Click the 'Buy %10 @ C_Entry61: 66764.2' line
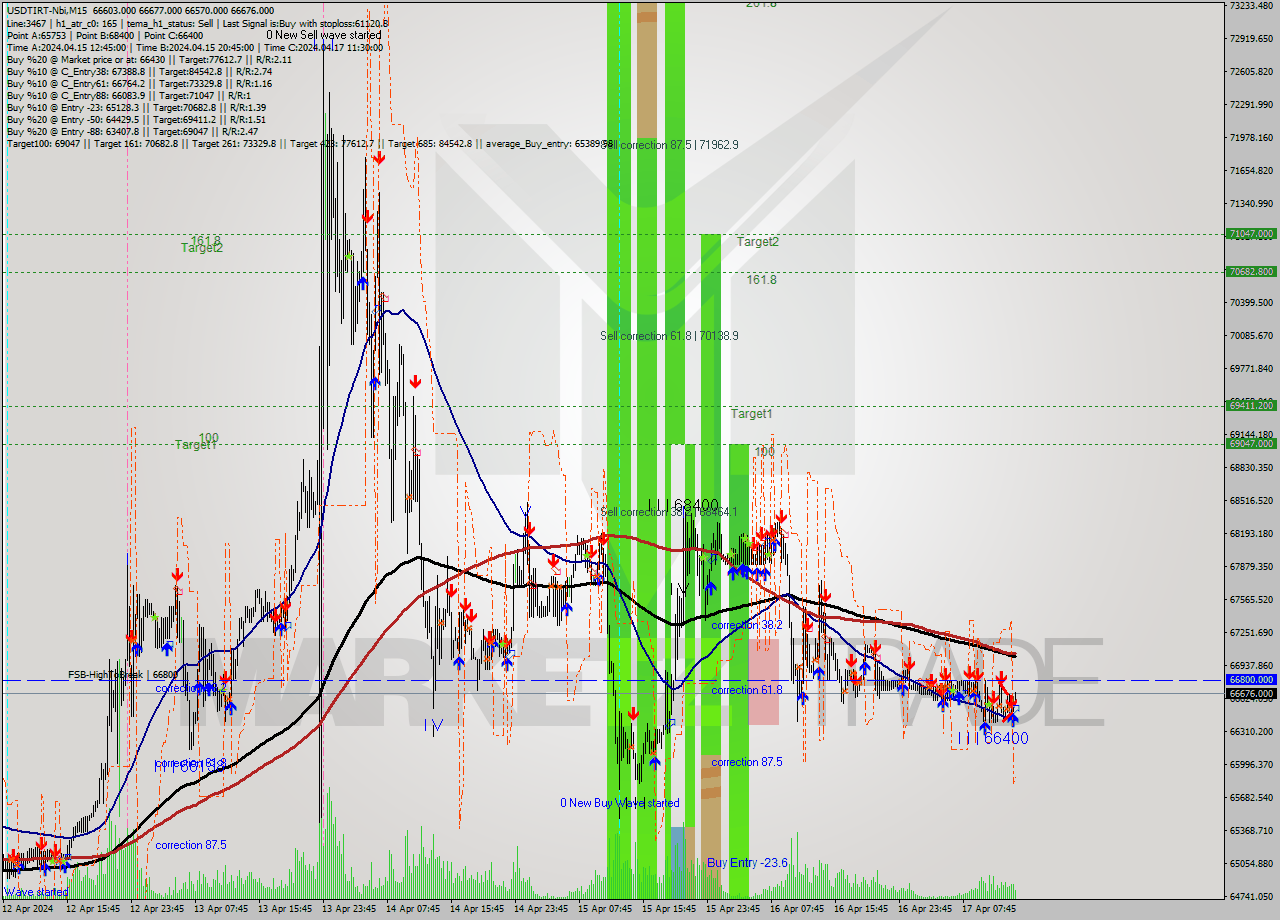Image resolution: width=1280 pixels, height=920 pixels. click(x=139, y=83)
